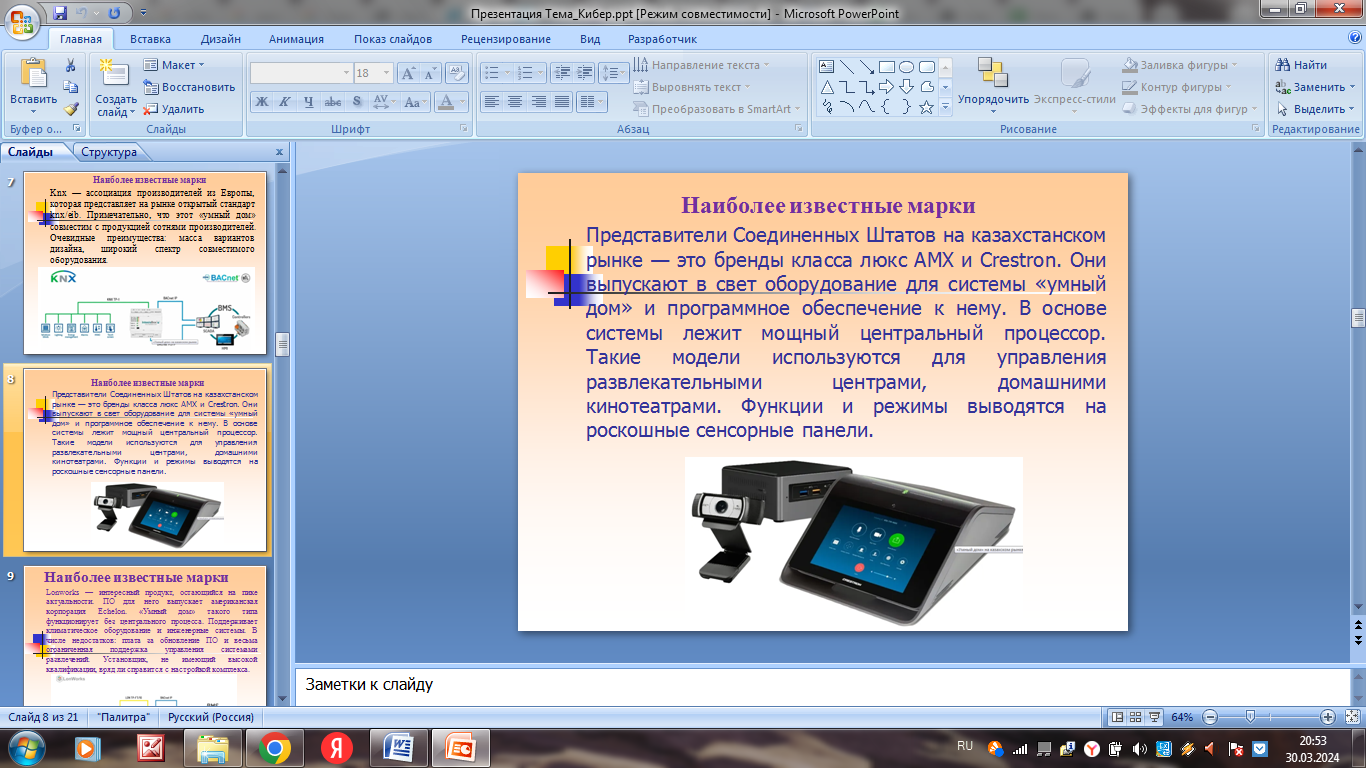Select slide 7 thumbnail with KNX diagram
This screenshot has width=1366, height=768.
tap(145, 264)
